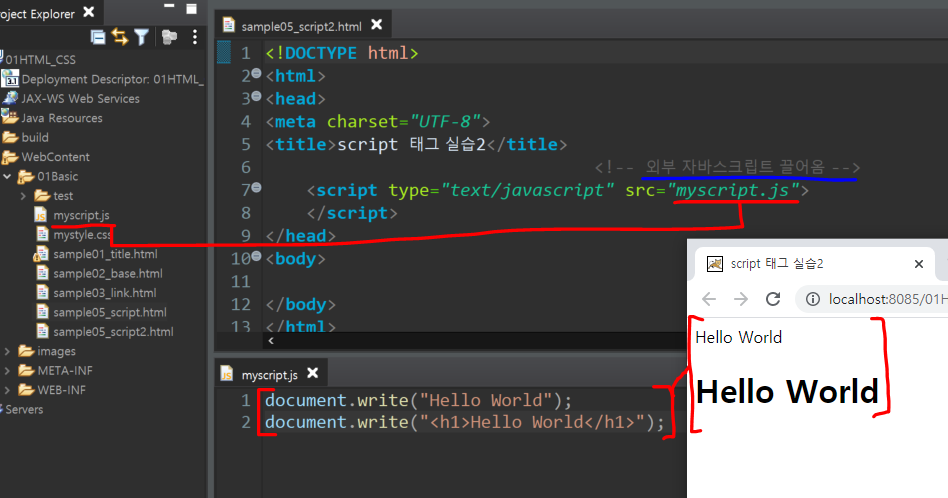Click the JAX-WS Web Services icon
The height and width of the screenshot is (498, 948).
tap(10, 98)
